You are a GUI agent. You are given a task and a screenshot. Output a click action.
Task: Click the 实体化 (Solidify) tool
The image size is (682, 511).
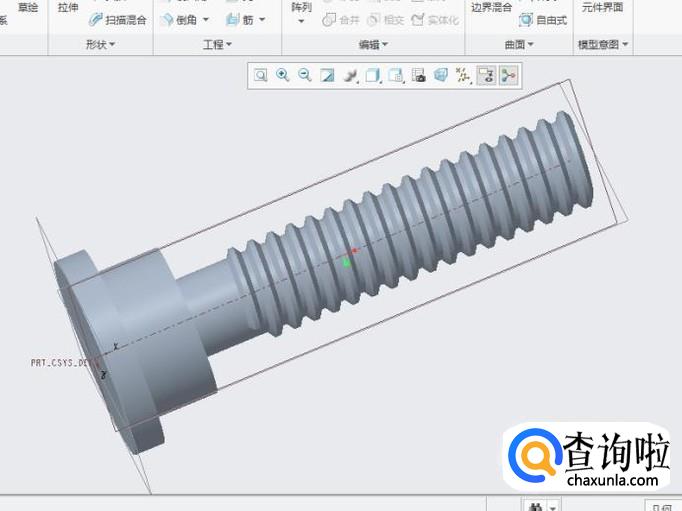coord(435,20)
